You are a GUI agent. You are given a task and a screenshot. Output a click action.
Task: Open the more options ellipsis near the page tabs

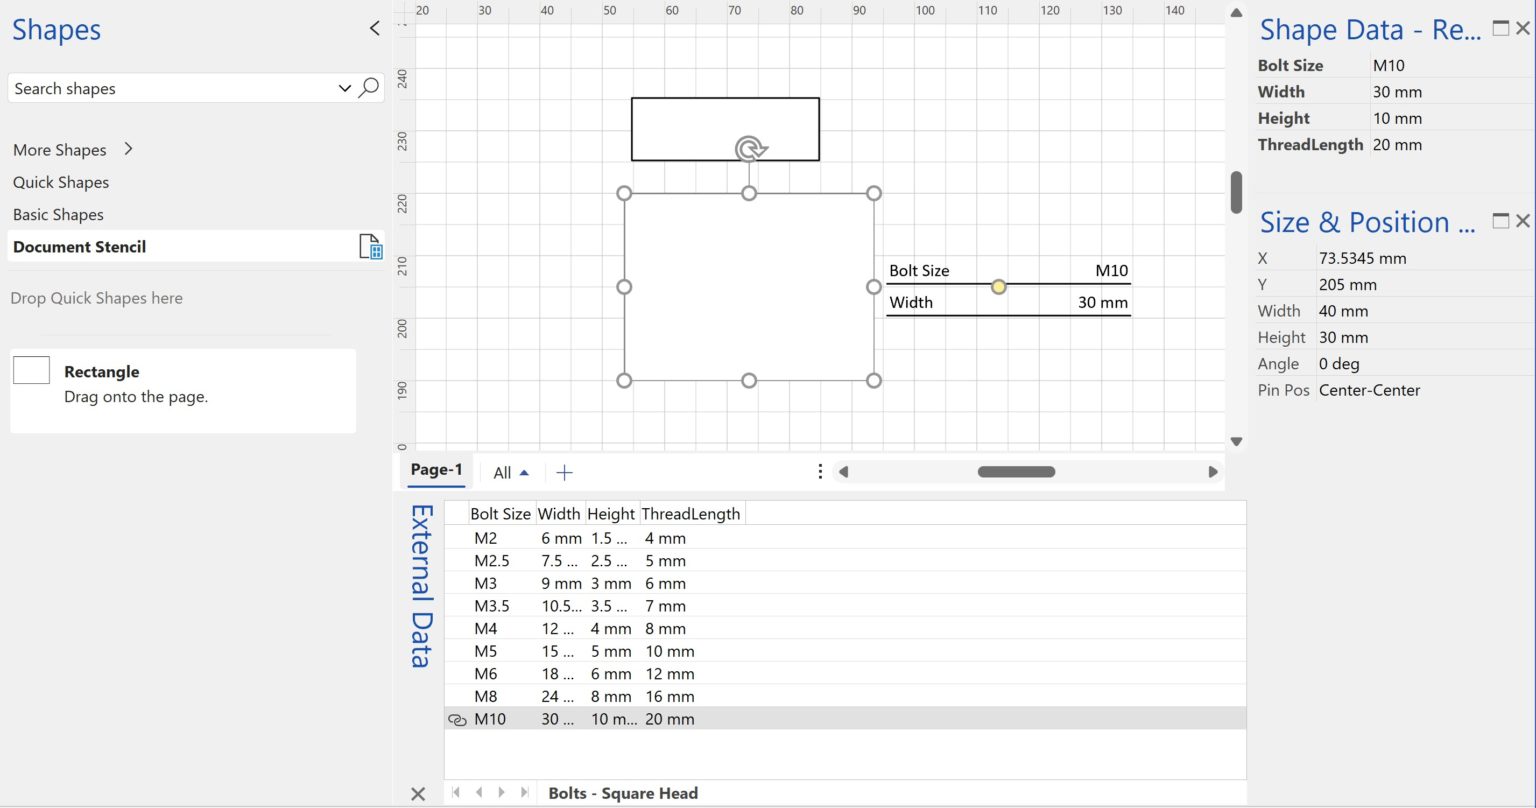click(x=819, y=470)
